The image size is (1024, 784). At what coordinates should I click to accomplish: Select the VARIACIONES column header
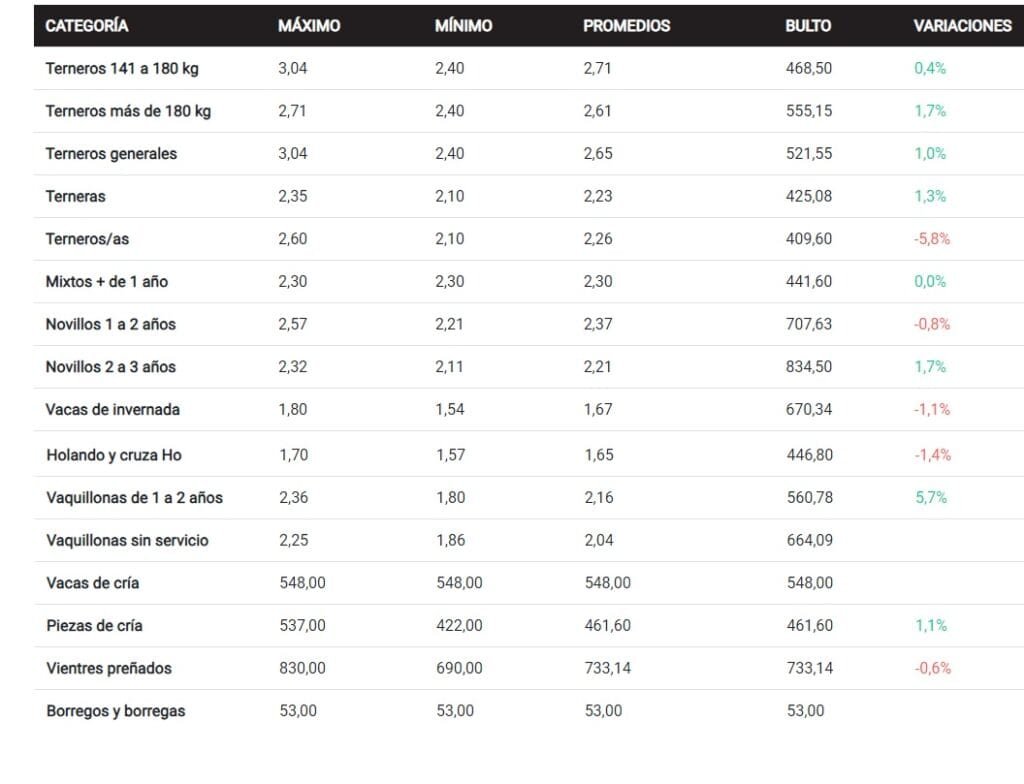(963, 25)
